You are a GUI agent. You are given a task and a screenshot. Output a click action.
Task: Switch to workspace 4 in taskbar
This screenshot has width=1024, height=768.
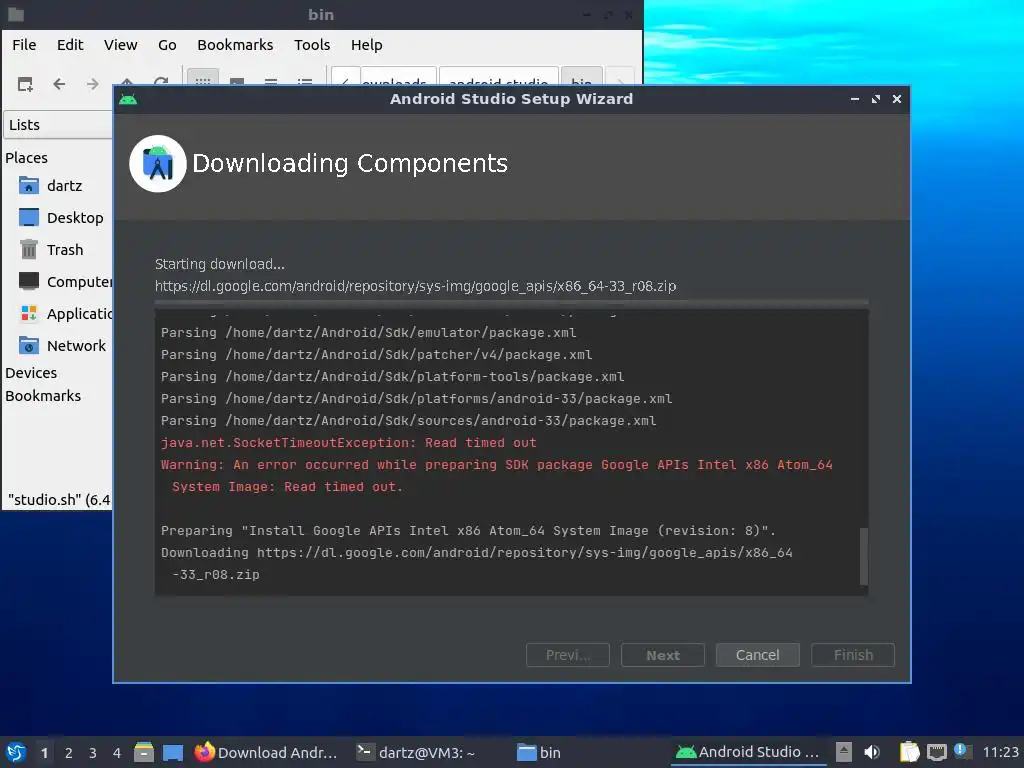tap(117, 753)
